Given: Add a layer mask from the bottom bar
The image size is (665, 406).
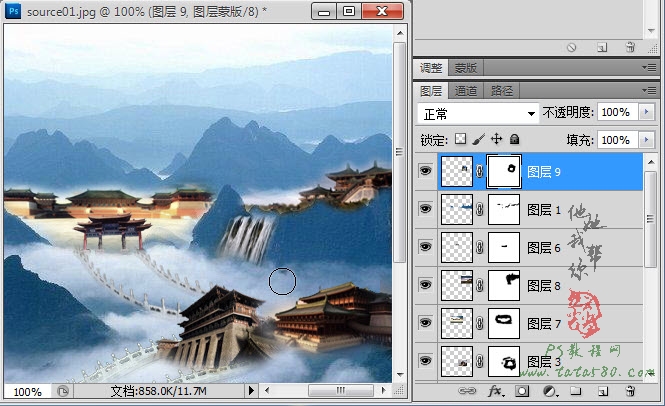Looking at the screenshot, I should tap(522, 391).
